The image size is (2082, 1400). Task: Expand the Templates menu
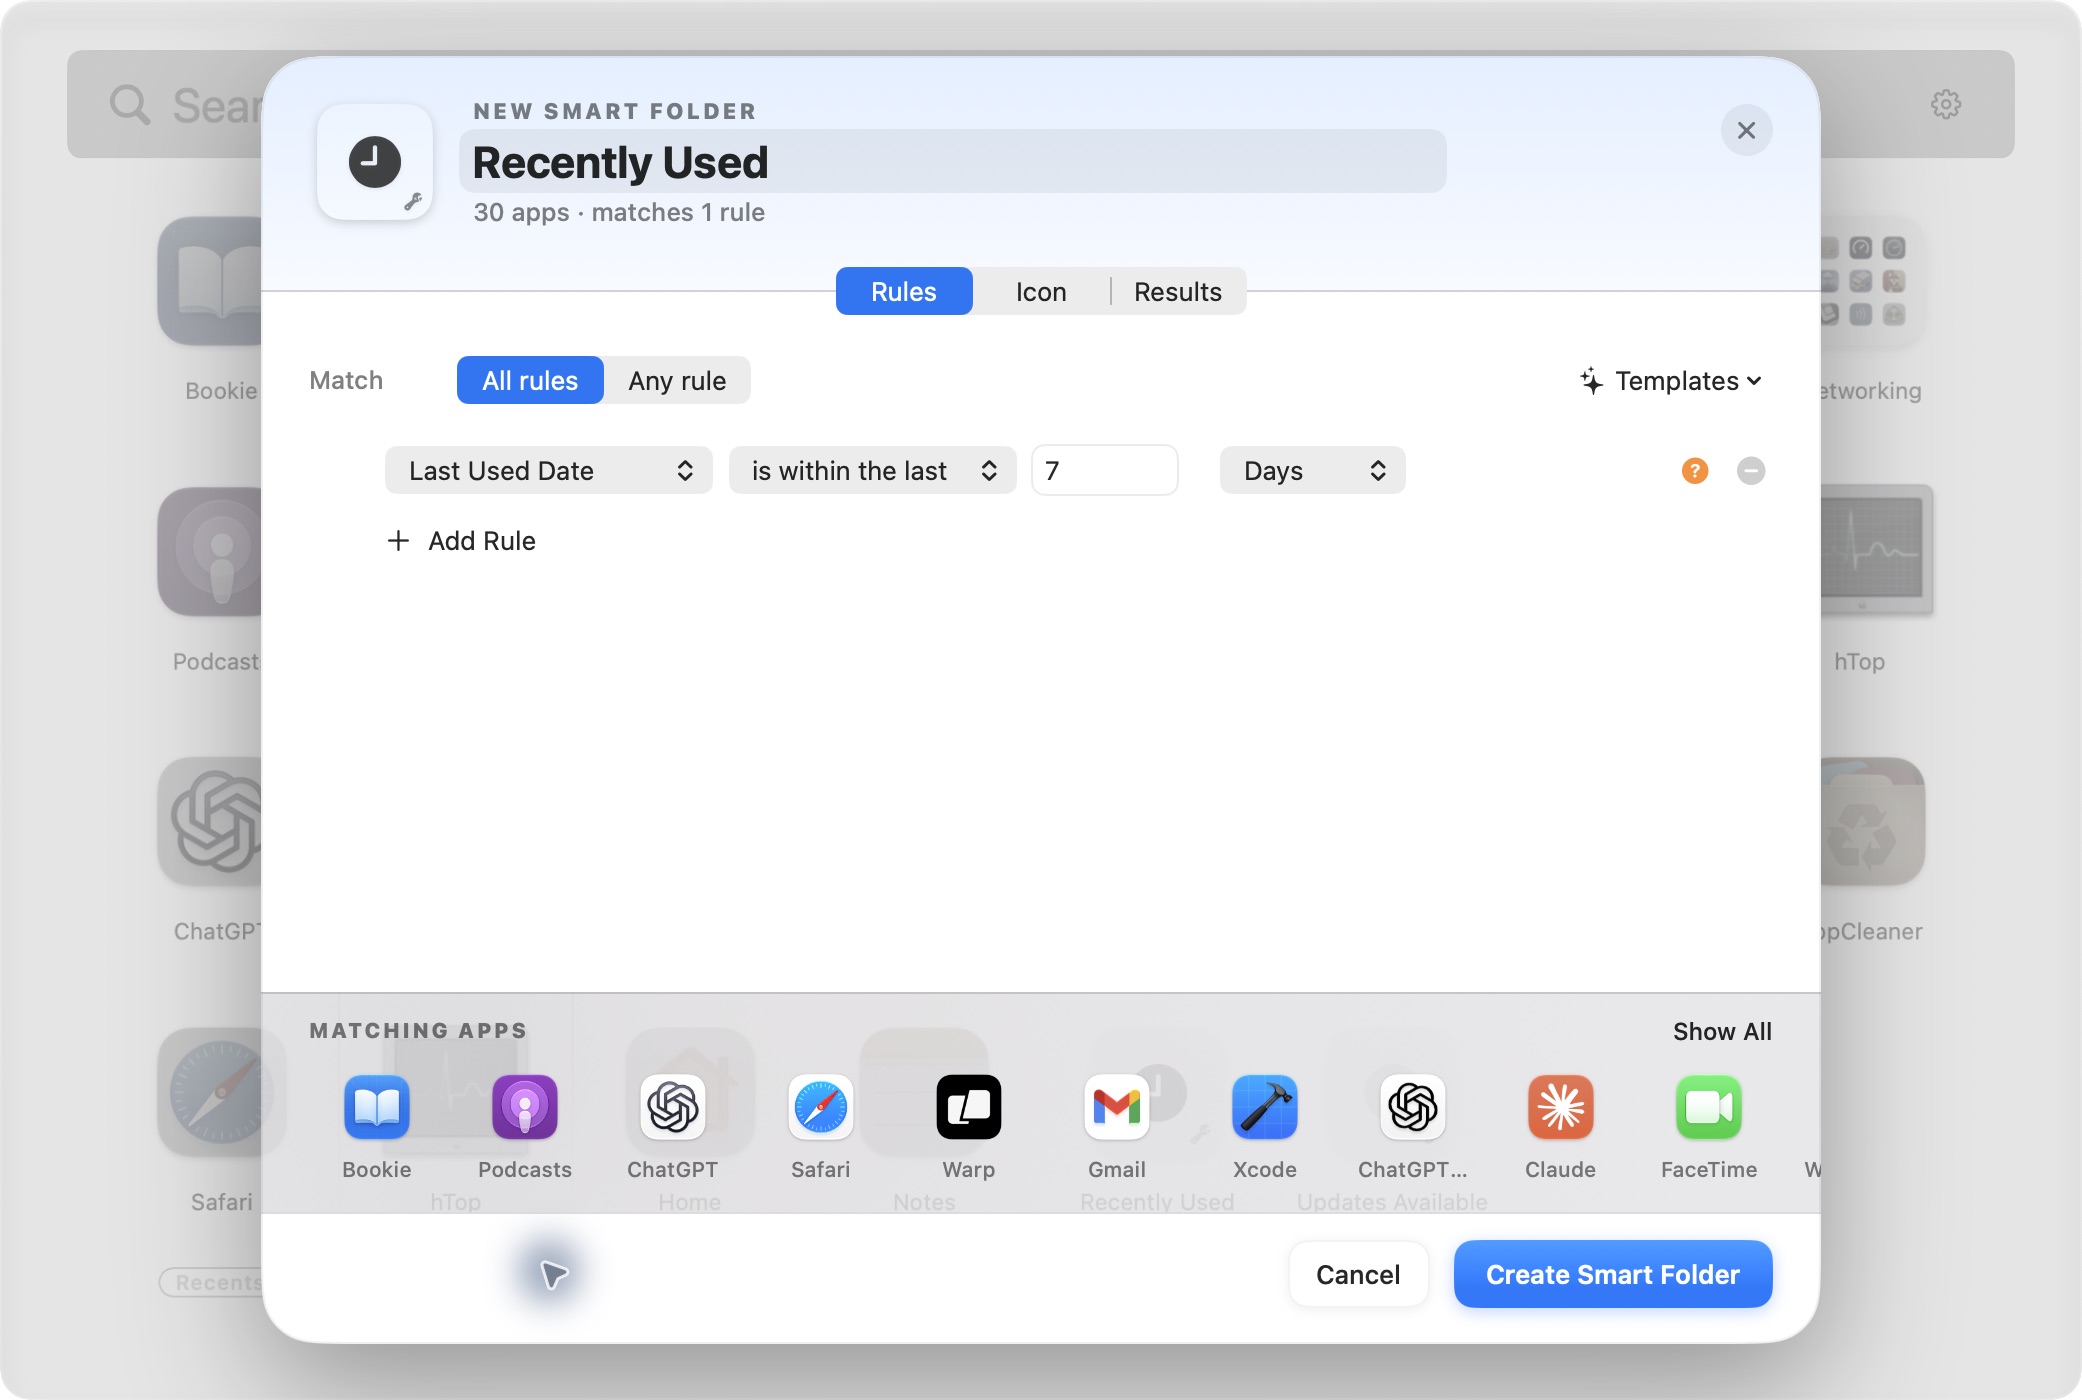pyautogui.click(x=1671, y=381)
